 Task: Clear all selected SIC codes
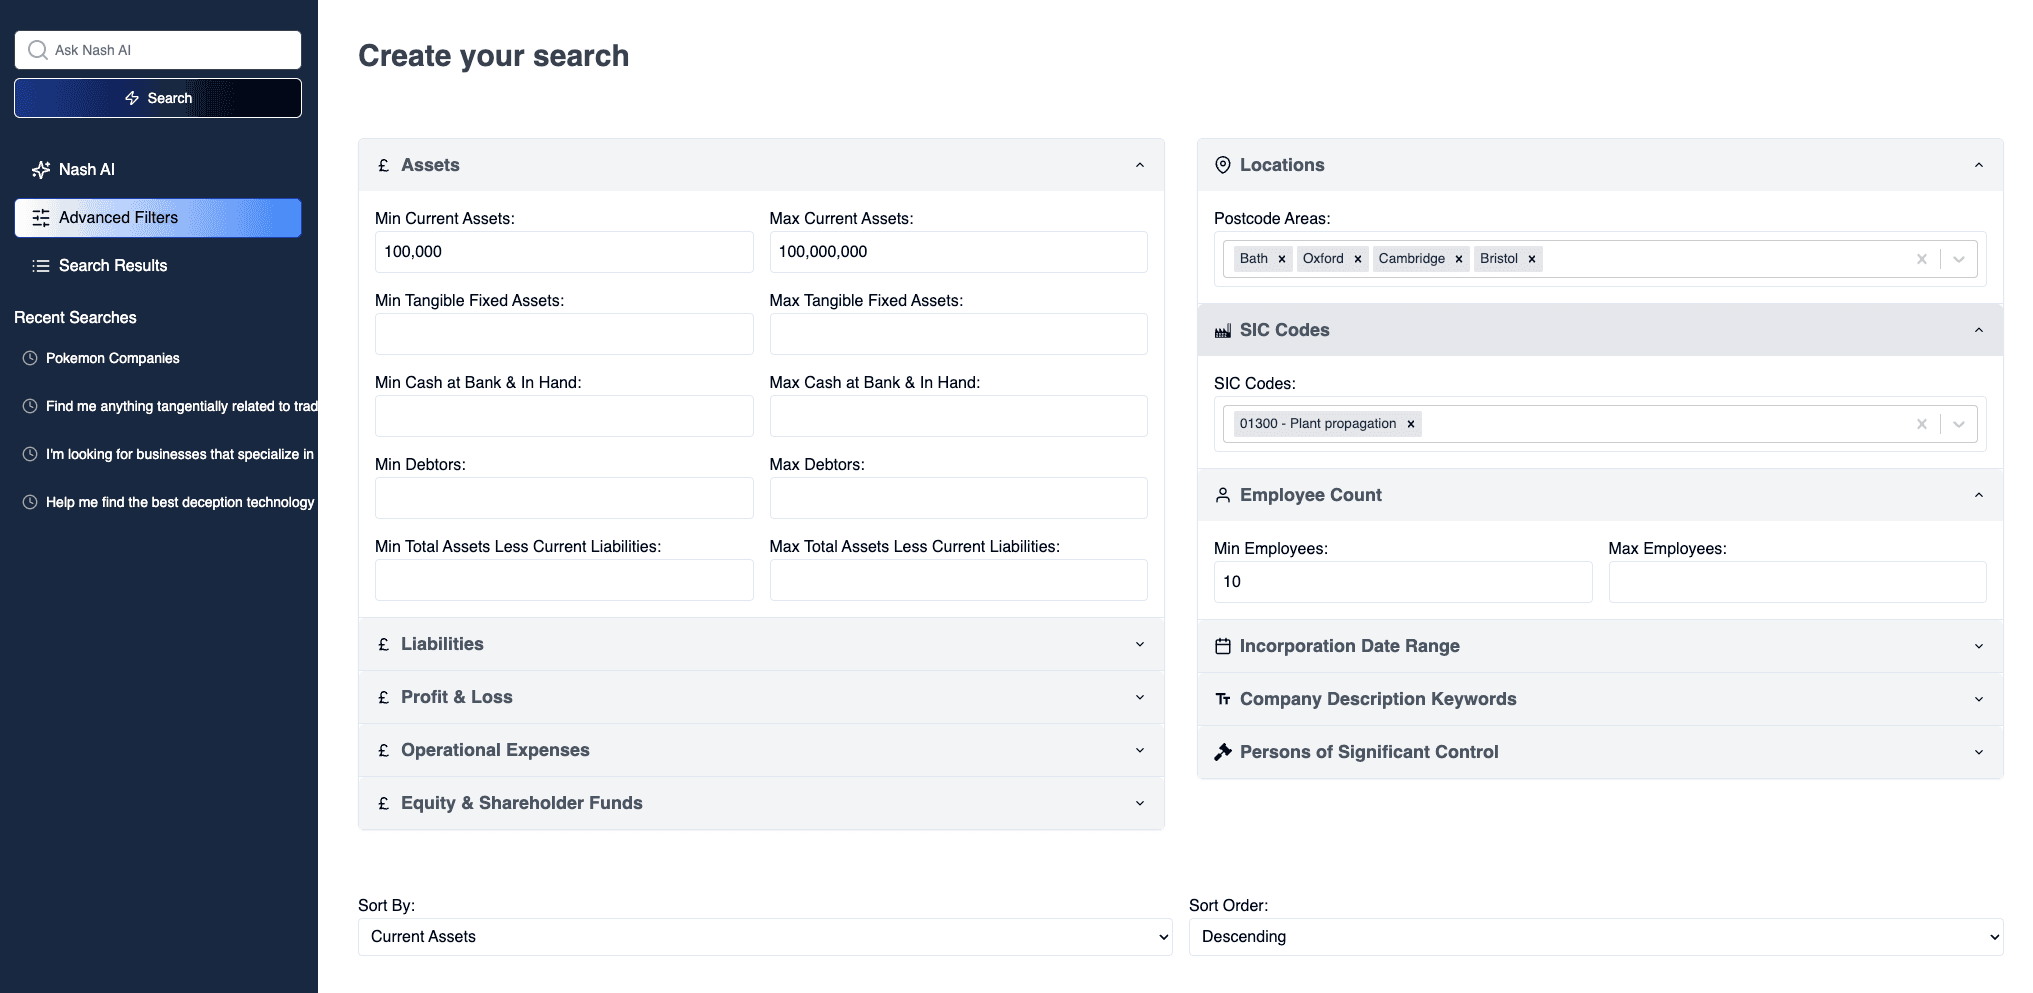(1921, 424)
